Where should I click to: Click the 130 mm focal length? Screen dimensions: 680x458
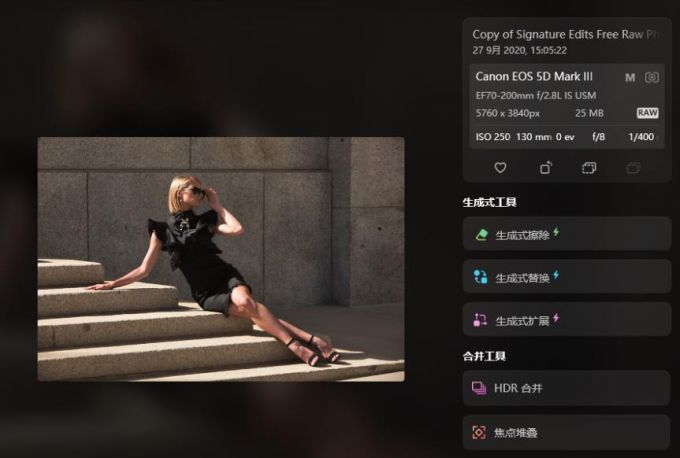click(x=533, y=137)
